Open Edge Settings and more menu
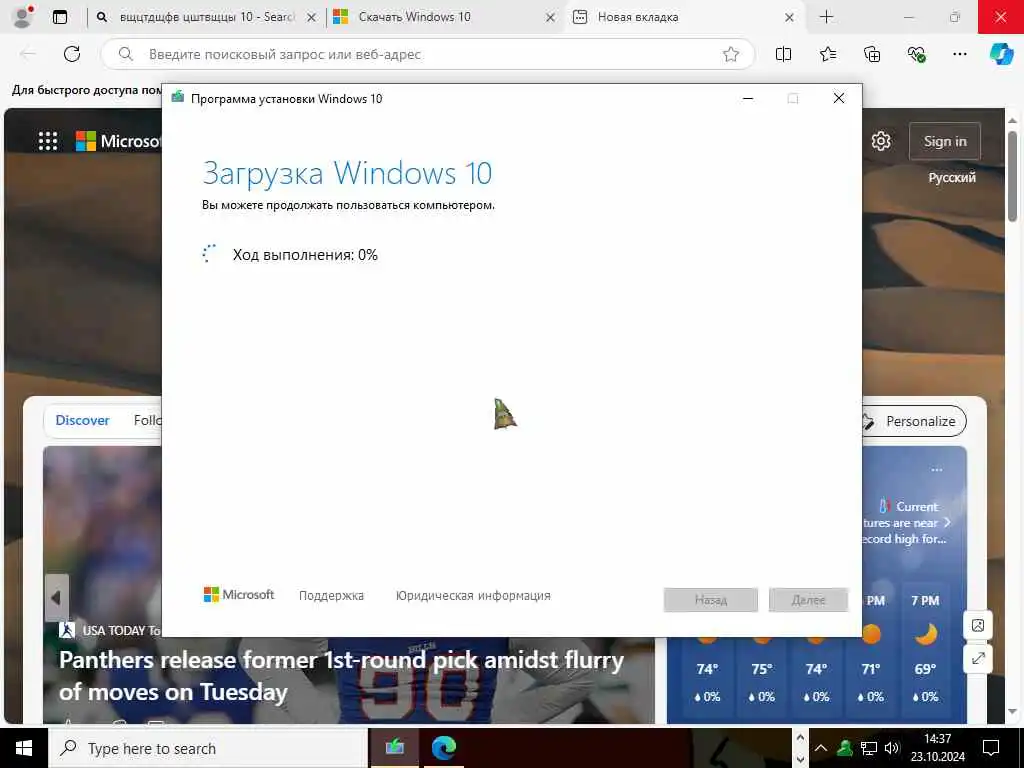The height and width of the screenshot is (768, 1024). pyautogui.click(x=959, y=54)
